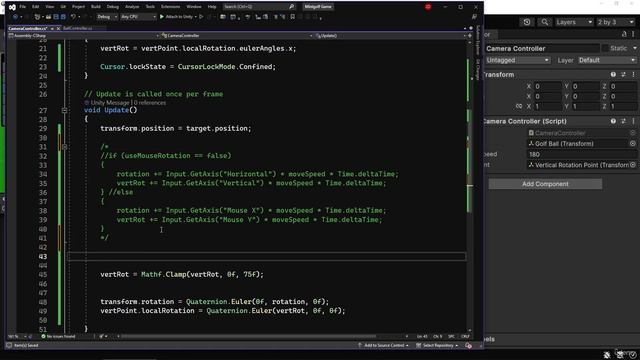Click the Undo toolbar icon

(x=73, y=17)
